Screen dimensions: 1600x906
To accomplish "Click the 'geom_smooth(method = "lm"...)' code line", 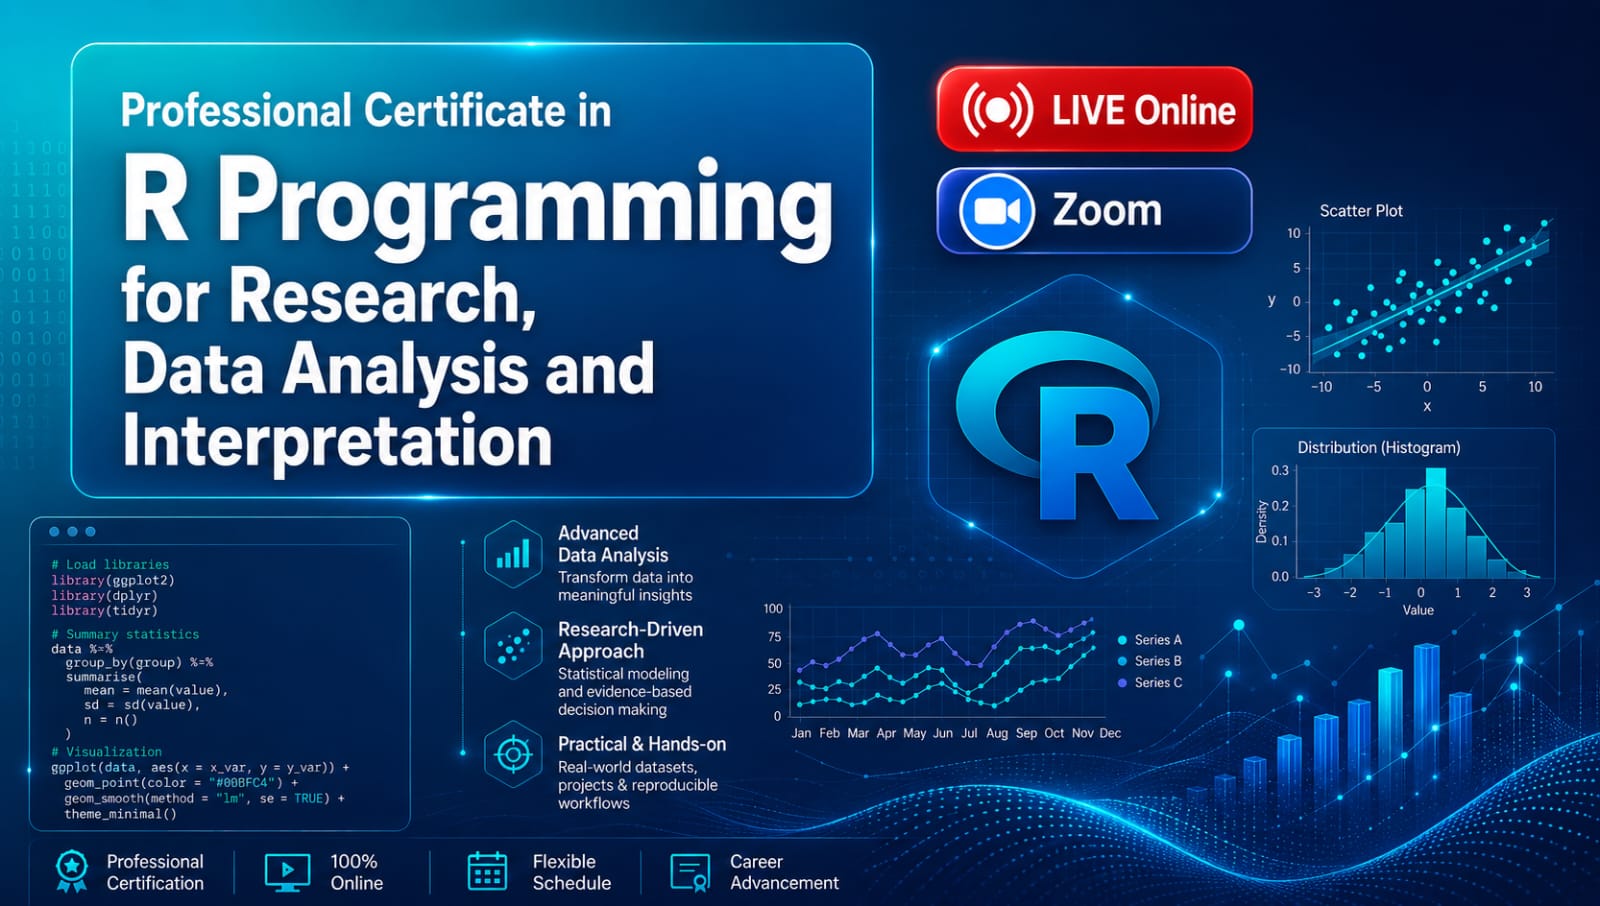I will pos(204,798).
